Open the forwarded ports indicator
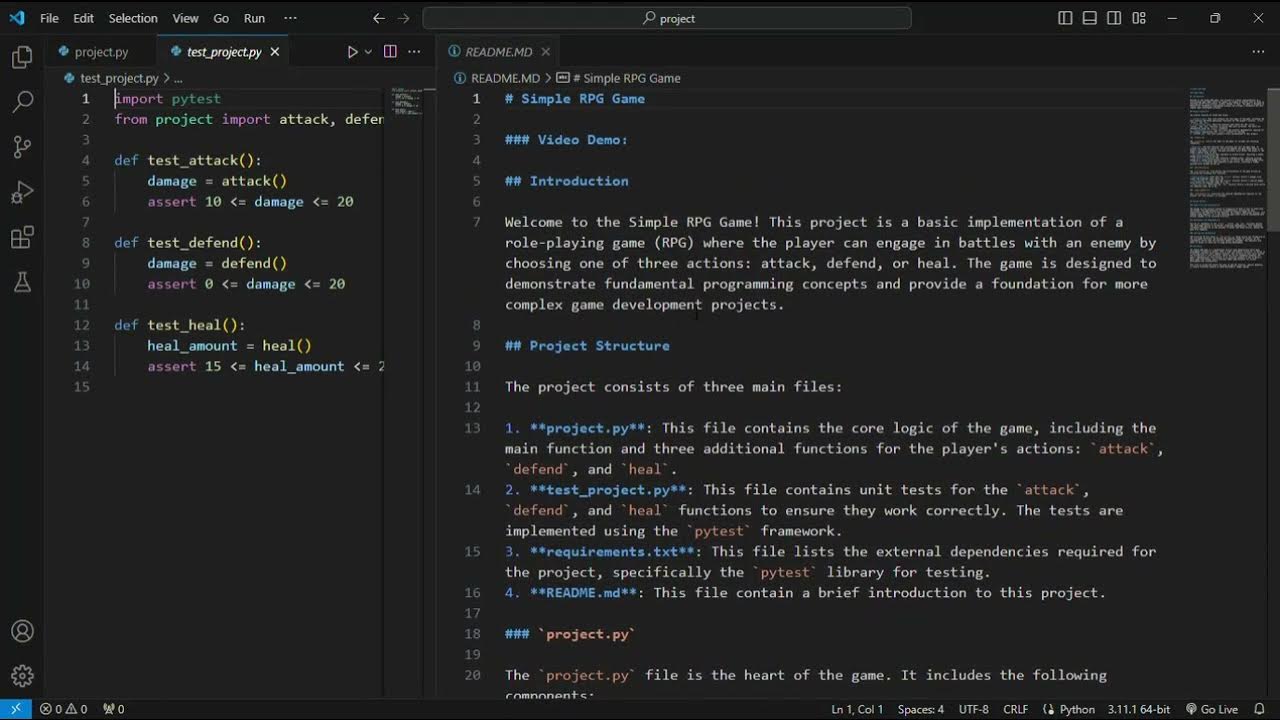The width and height of the screenshot is (1280, 720). tap(114, 709)
